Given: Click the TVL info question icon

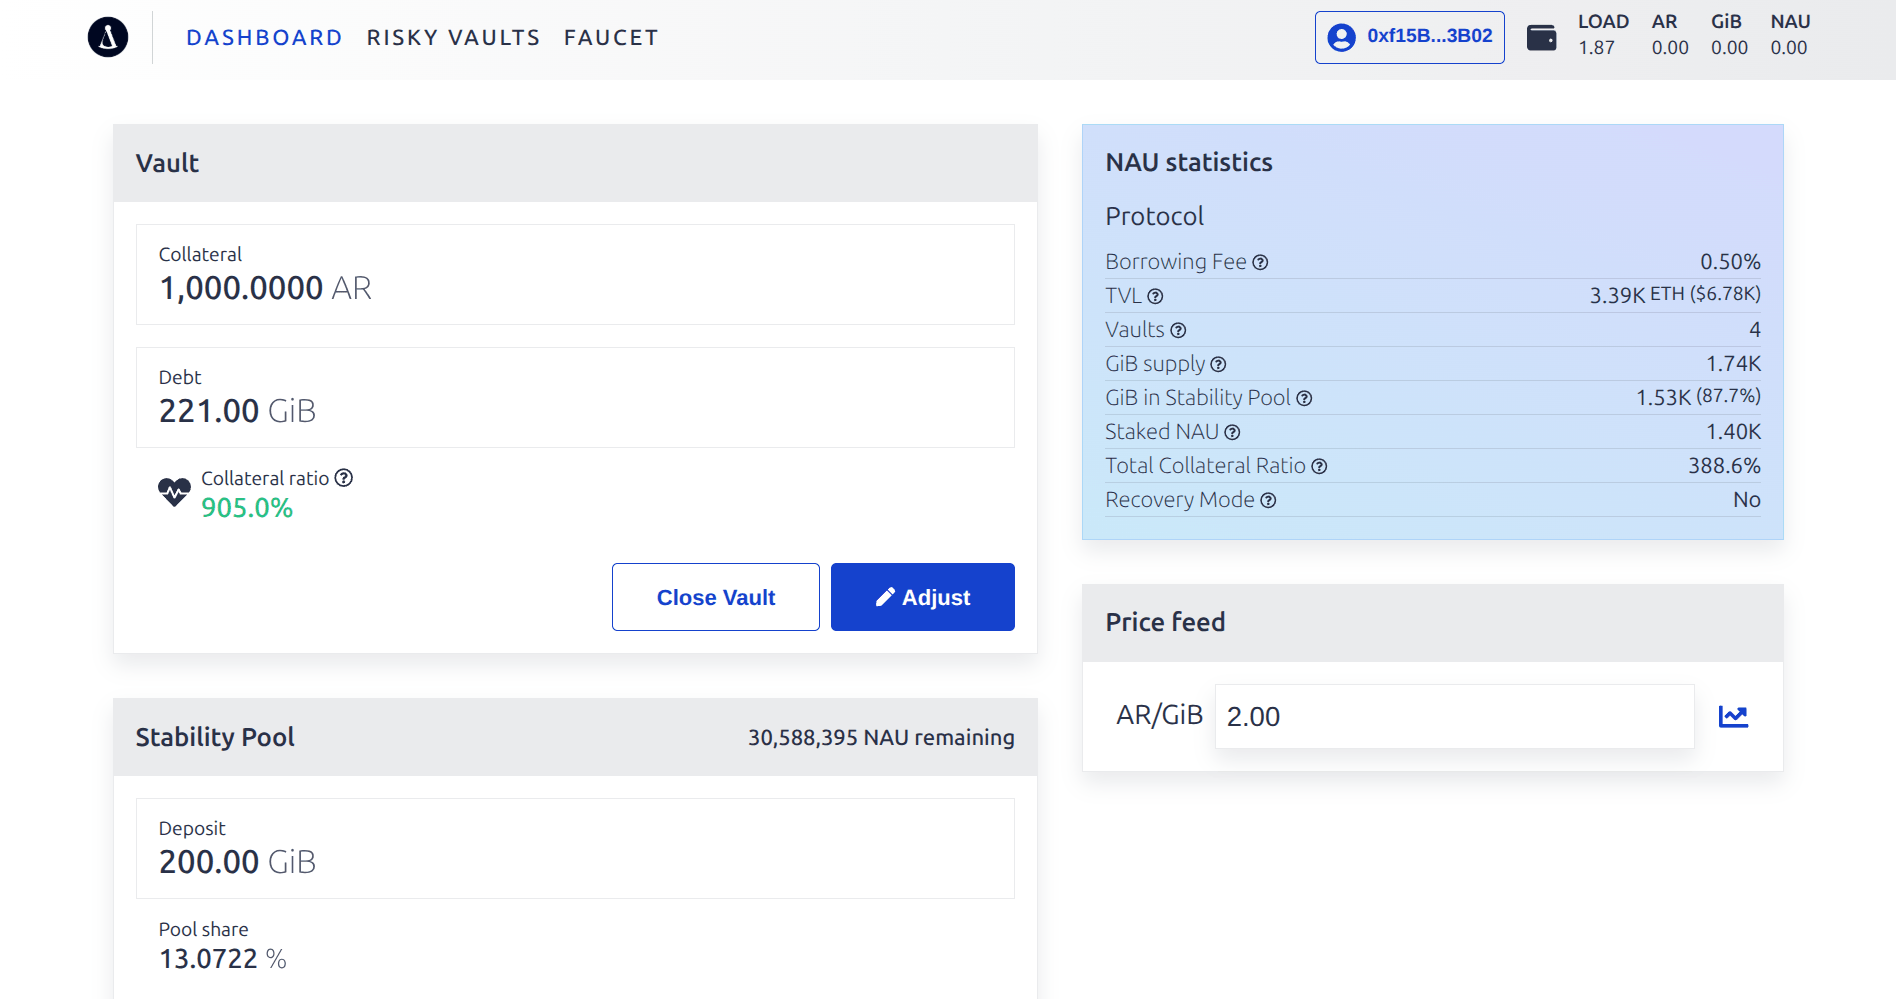Looking at the screenshot, I should click(x=1155, y=296).
